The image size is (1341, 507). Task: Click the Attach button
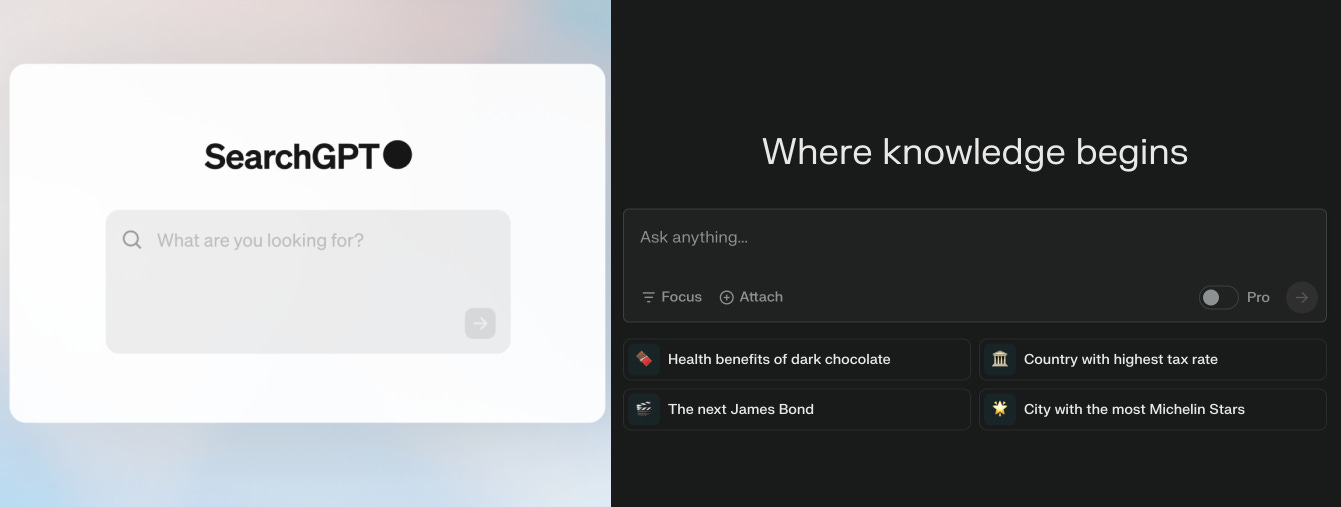click(751, 297)
